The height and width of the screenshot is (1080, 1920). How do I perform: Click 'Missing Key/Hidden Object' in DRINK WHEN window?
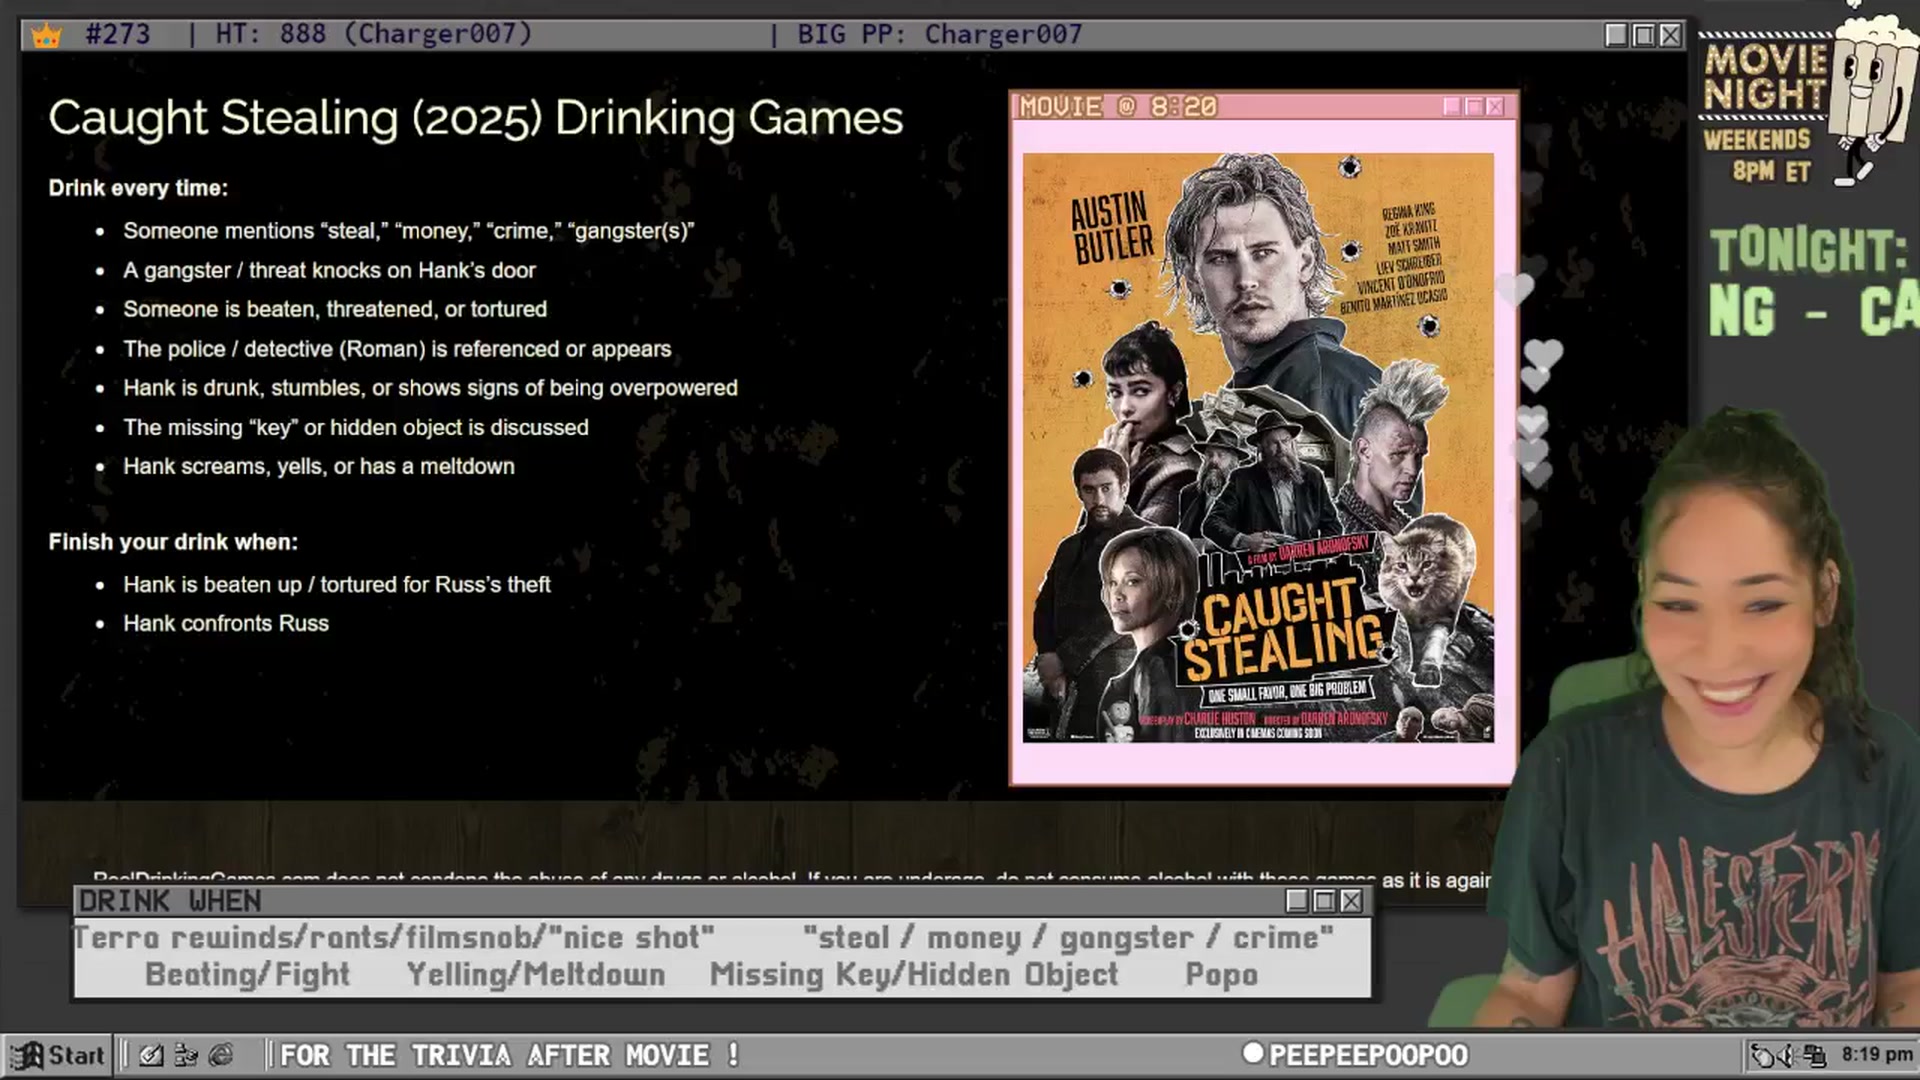click(x=914, y=975)
